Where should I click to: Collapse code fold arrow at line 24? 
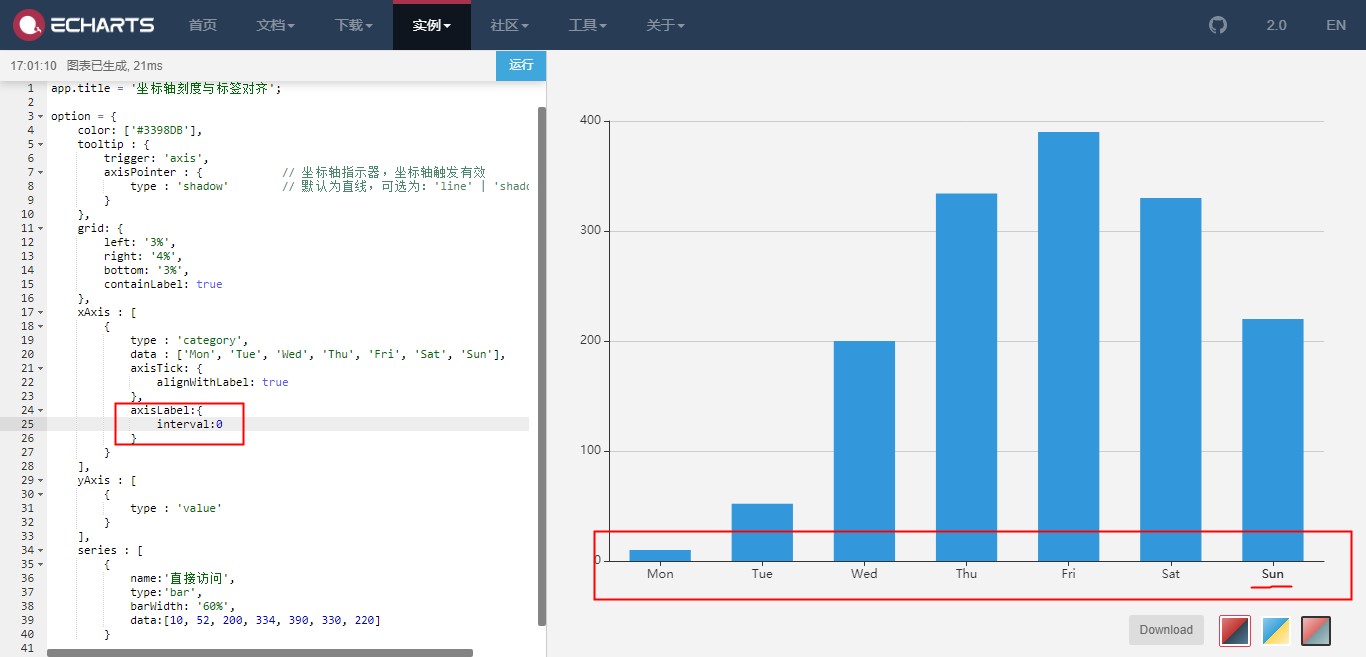(41, 410)
